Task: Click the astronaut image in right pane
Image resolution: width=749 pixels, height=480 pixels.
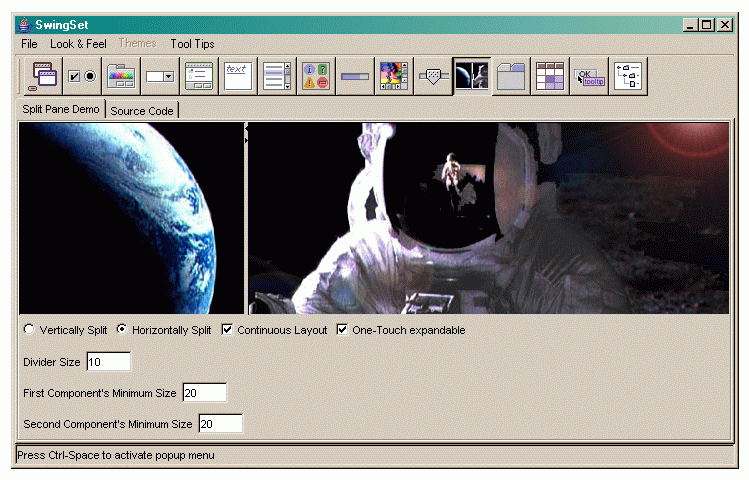Action: click(489, 218)
